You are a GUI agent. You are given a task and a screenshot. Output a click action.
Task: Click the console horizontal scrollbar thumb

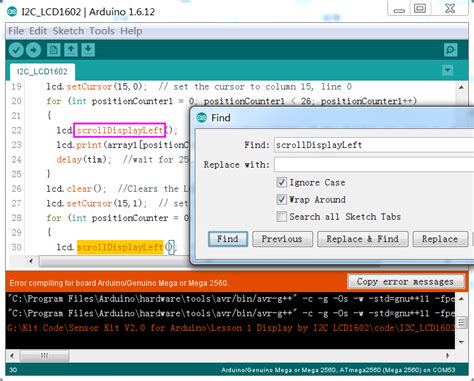click(x=44, y=356)
